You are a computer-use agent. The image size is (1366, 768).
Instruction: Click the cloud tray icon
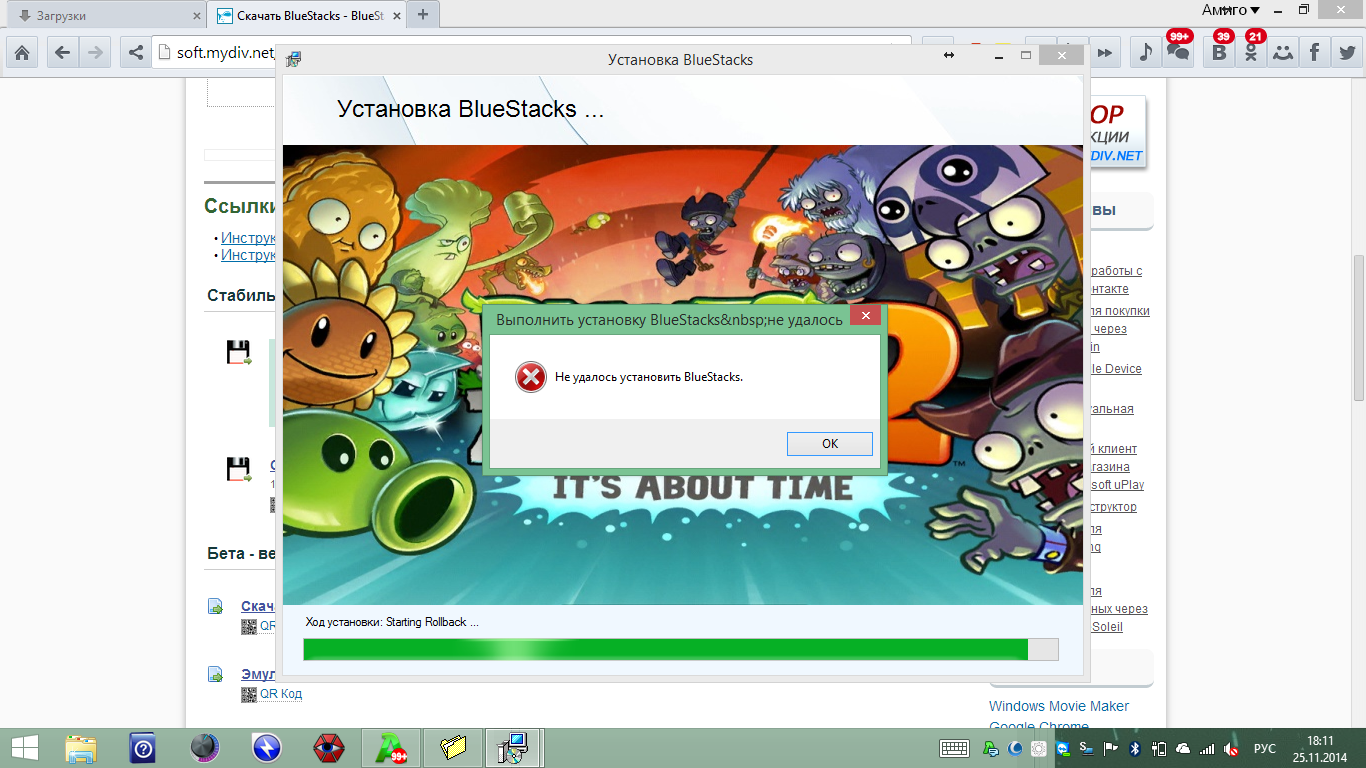1184,748
